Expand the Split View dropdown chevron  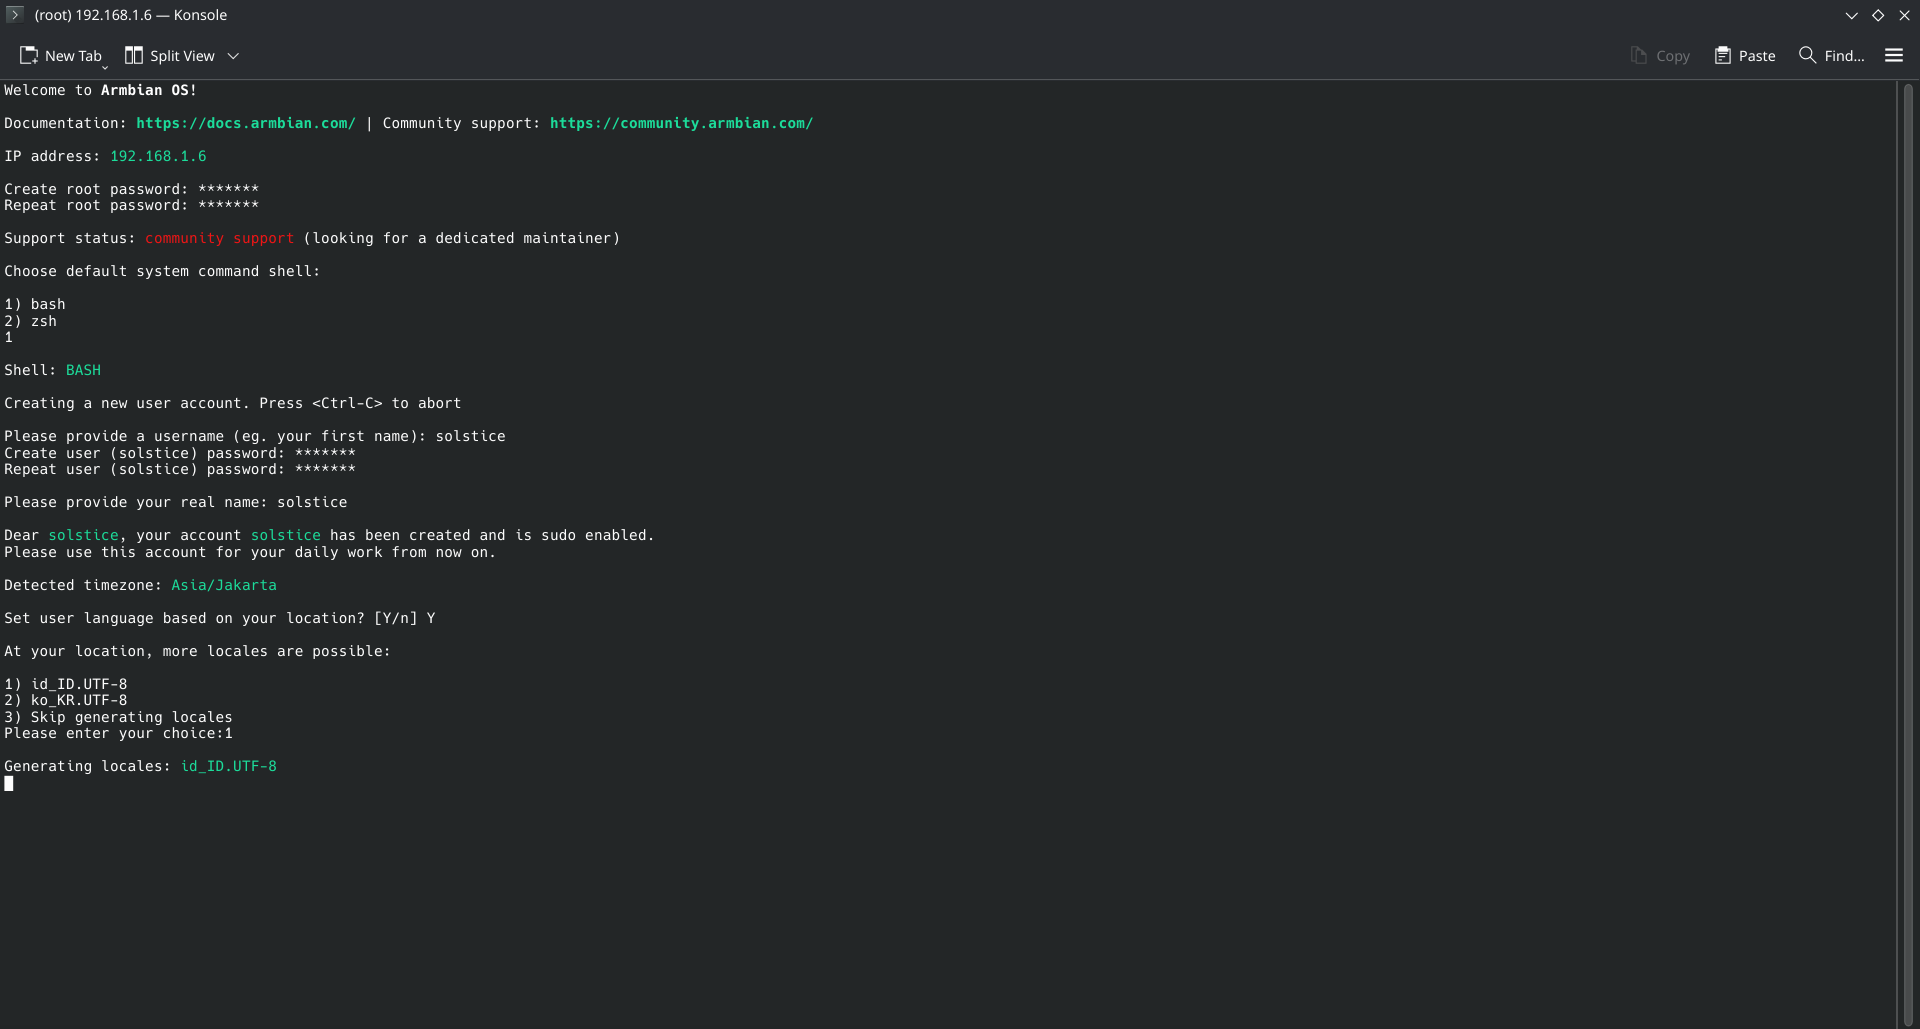(233, 56)
